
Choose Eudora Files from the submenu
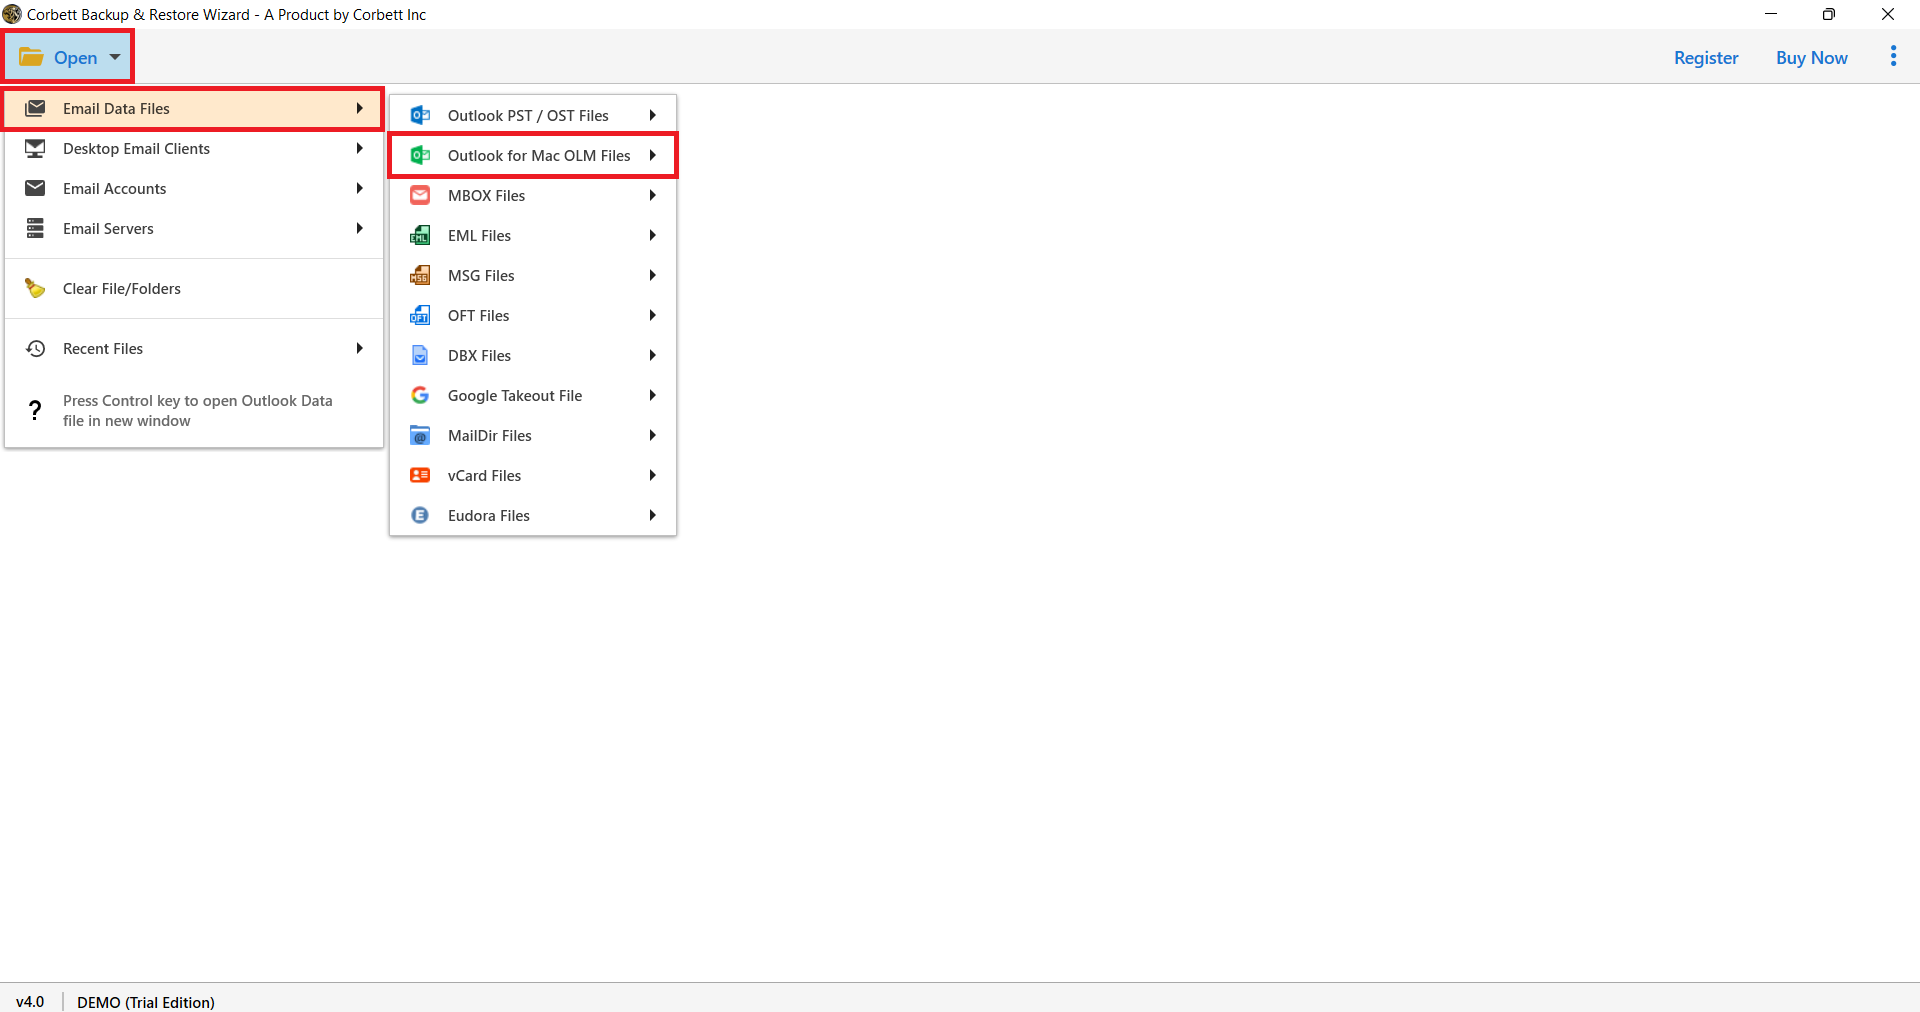(533, 515)
